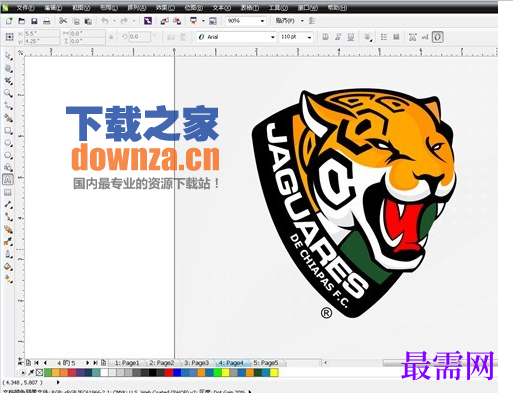Viewport: 513px width, 397px height.
Task: Expand the Application launcher dropdown arrow
Action: click(x=203, y=21)
